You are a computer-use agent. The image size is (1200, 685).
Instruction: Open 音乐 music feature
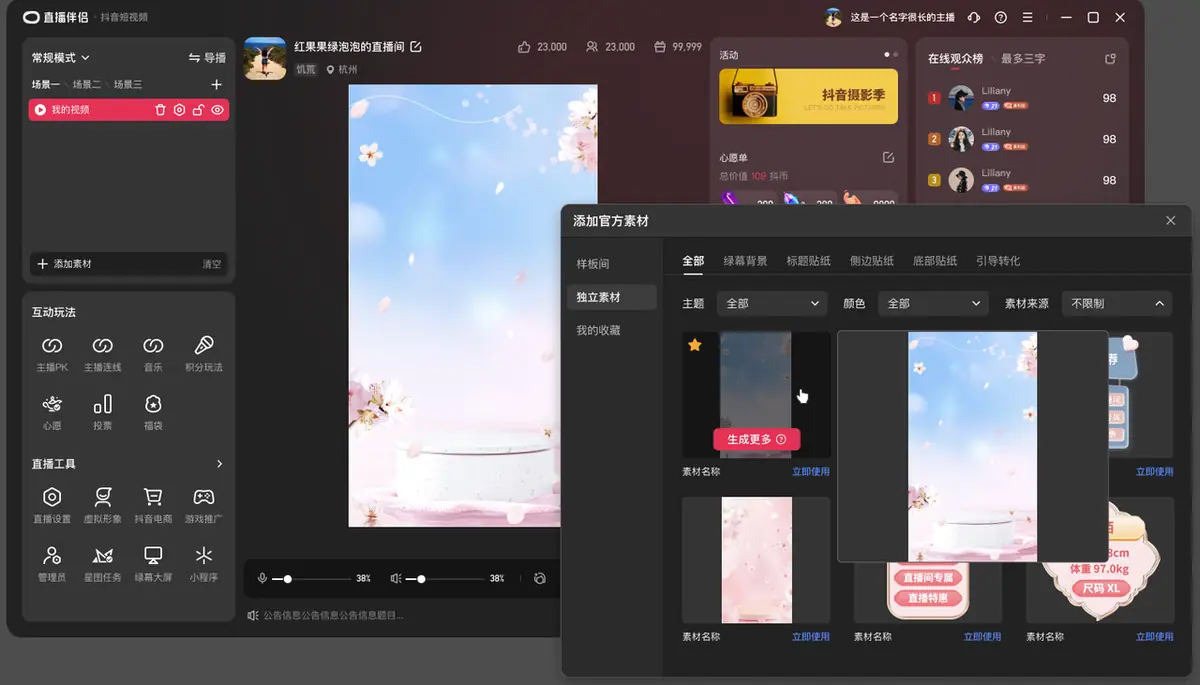pos(153,354)
